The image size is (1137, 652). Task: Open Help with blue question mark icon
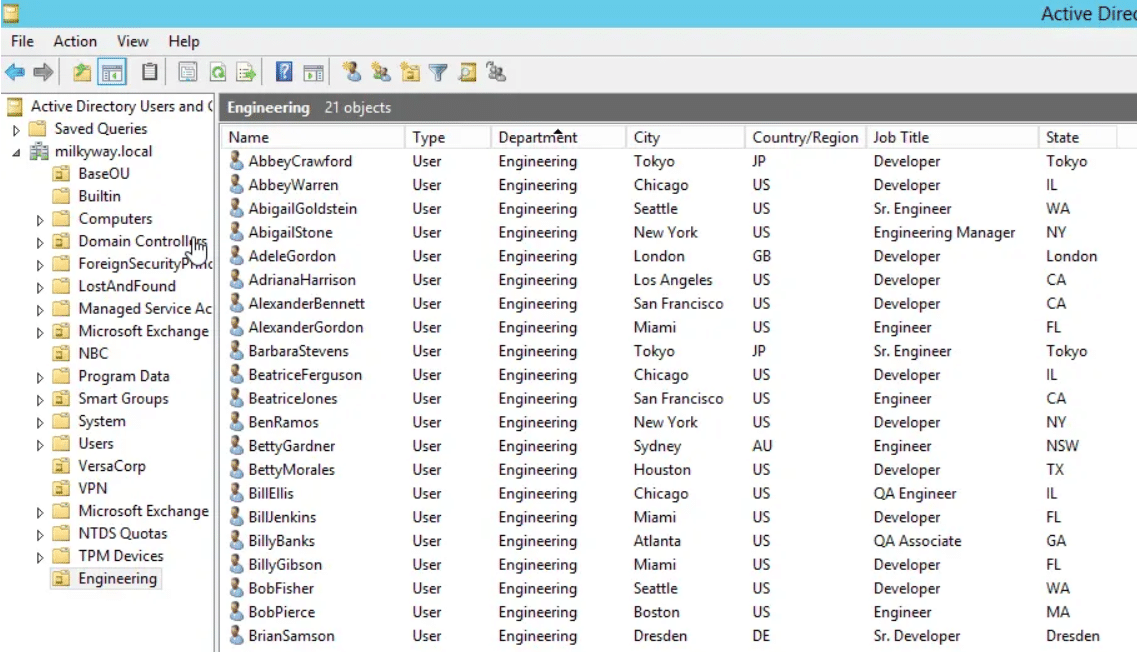click(284, 72)
